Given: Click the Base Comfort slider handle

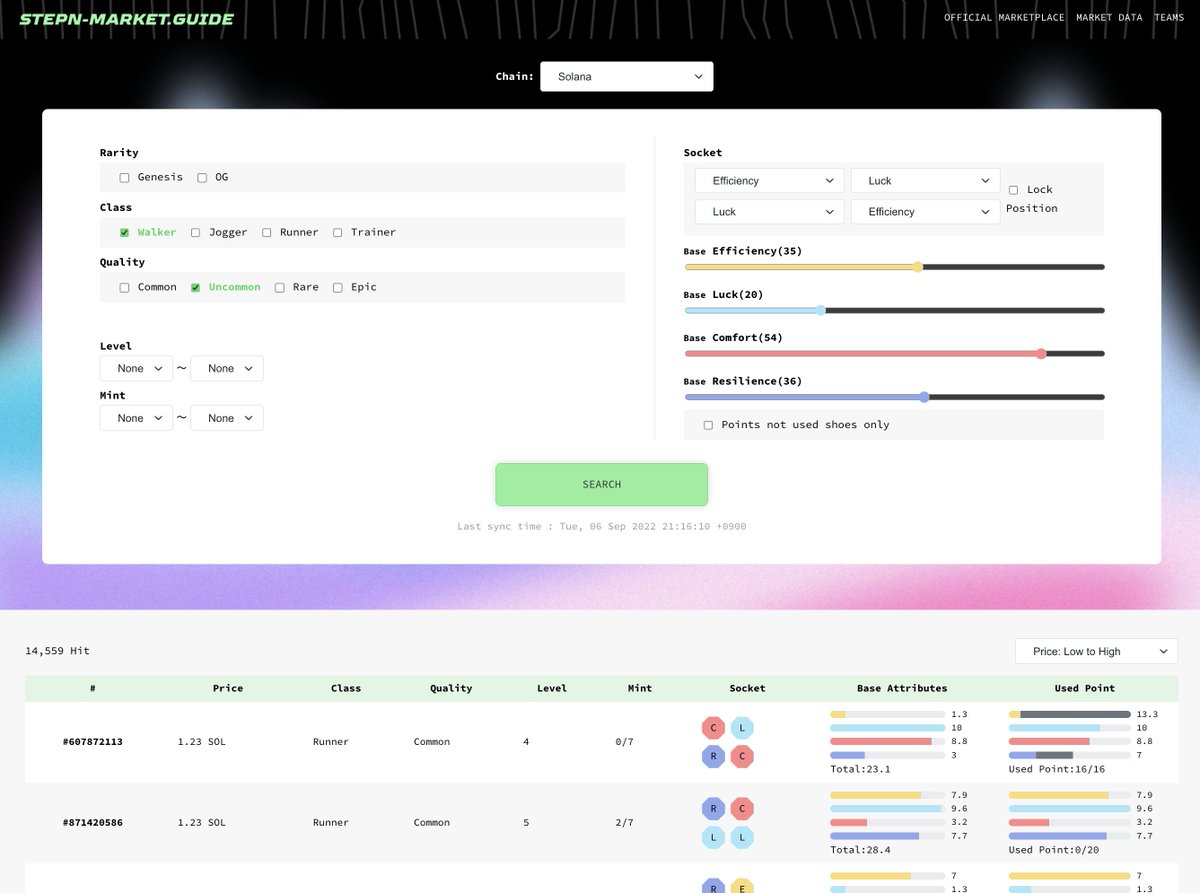Looking at the screenshot, I should 1041,353.
